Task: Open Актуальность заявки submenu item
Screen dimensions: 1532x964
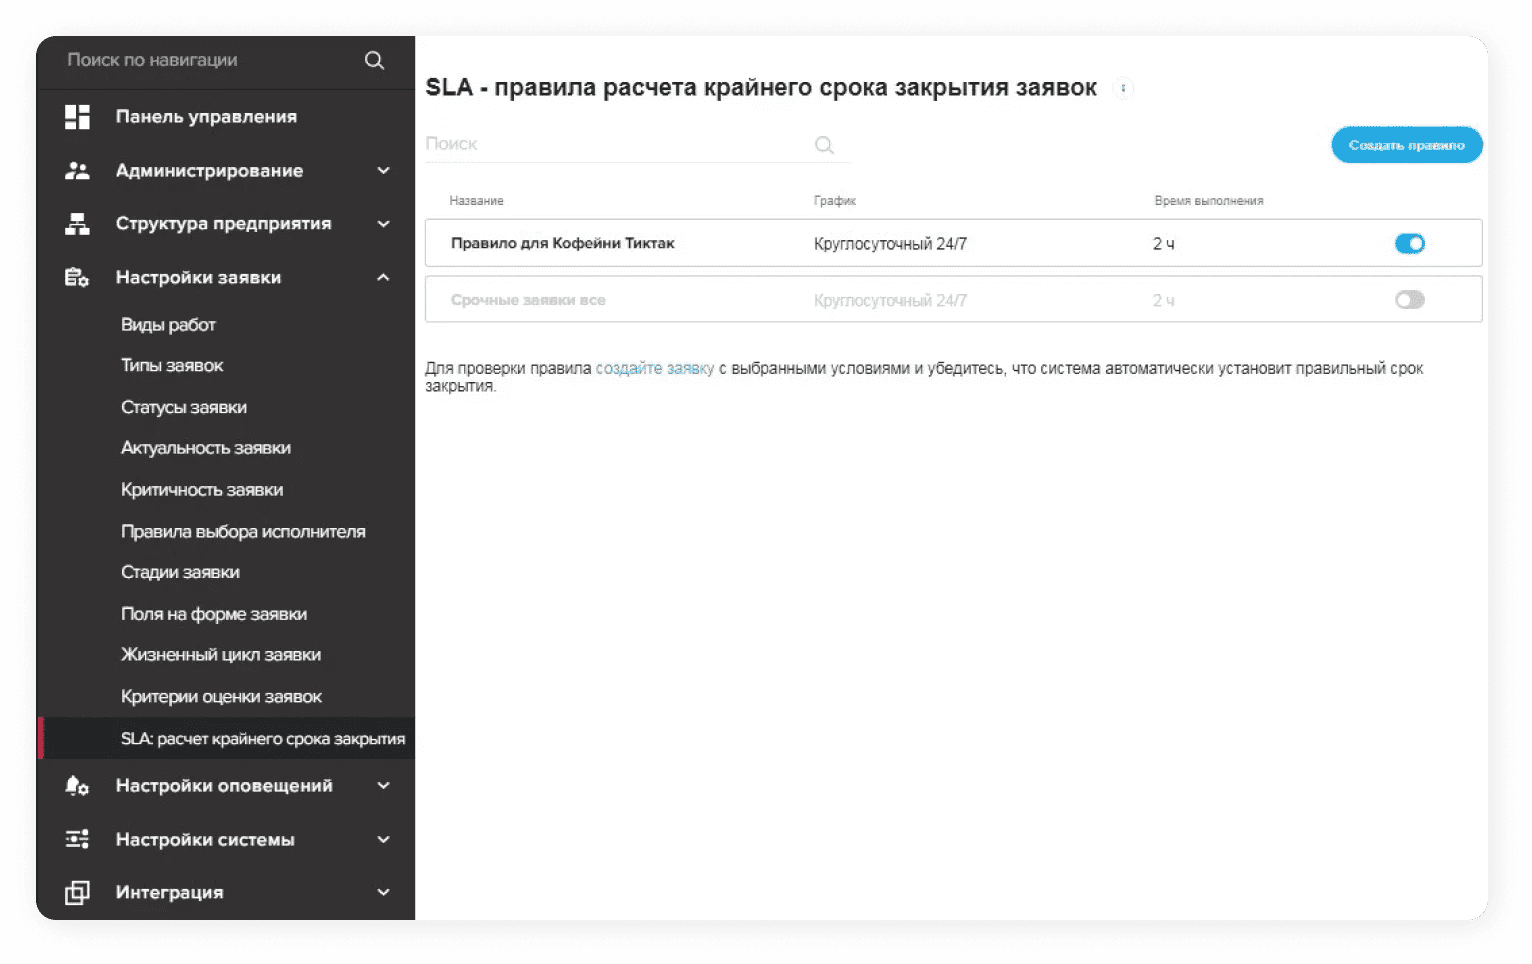Action: [206, 448]
